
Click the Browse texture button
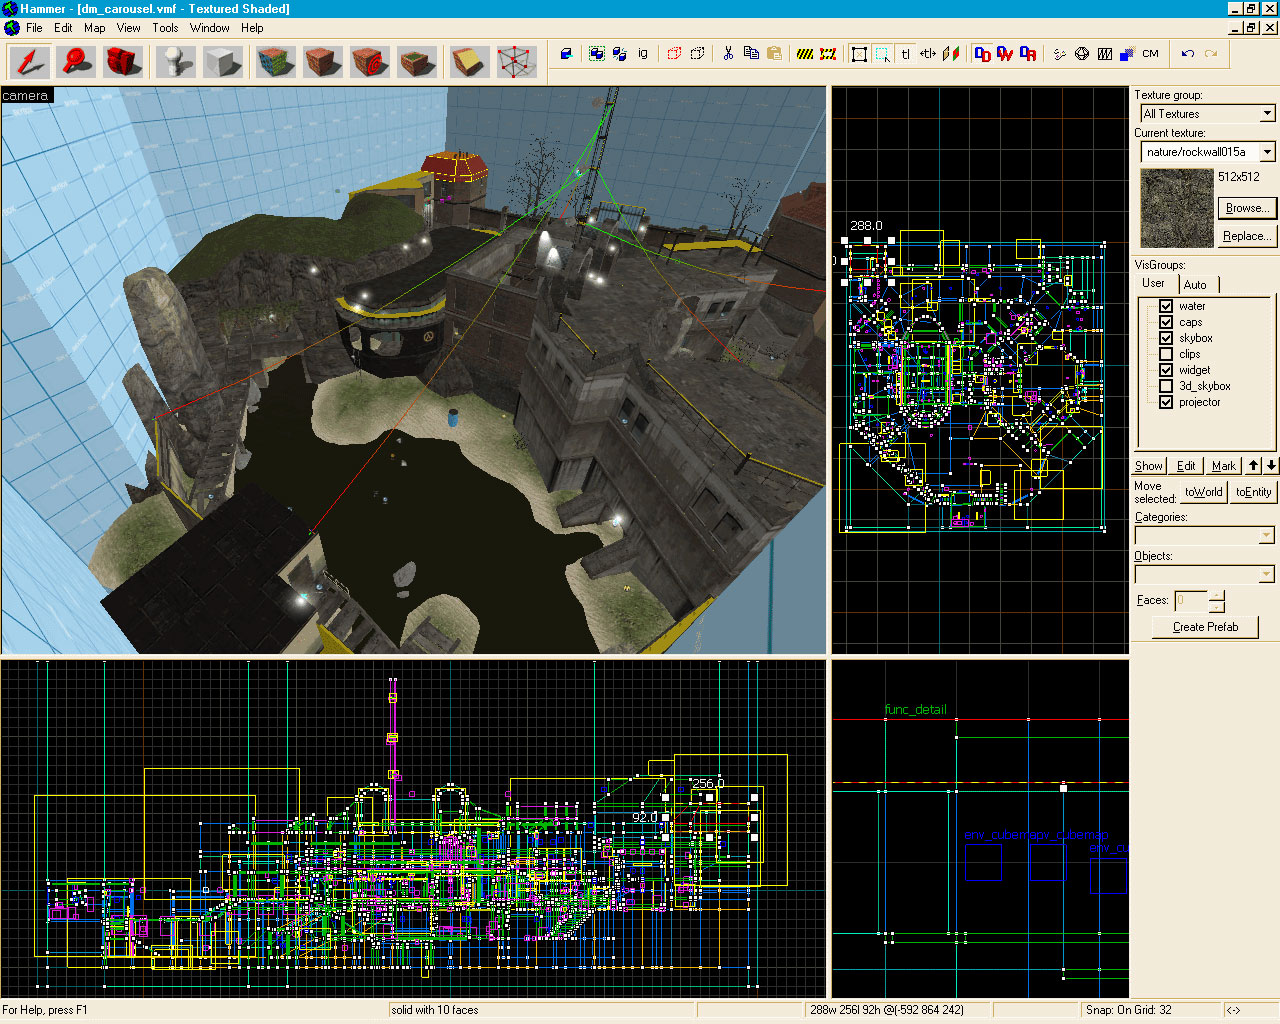pos(1246,208)
